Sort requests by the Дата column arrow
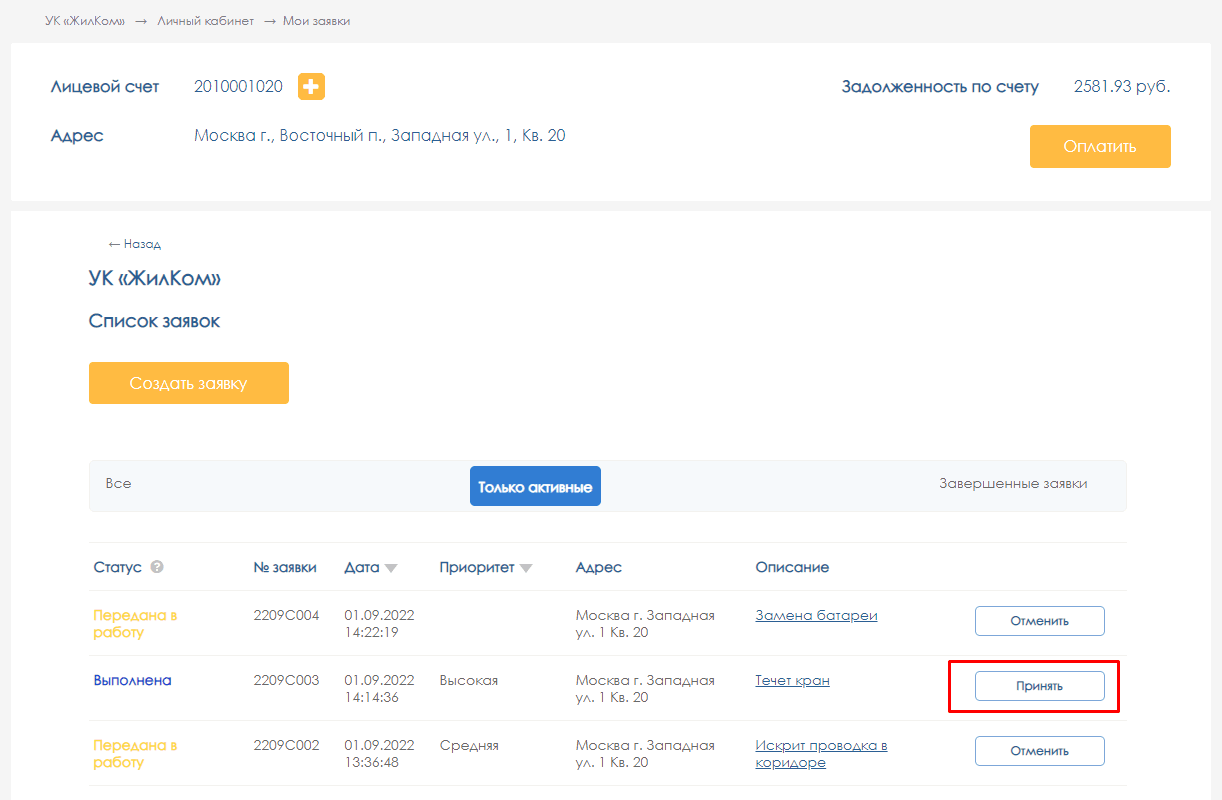This screenshot has width=1222, height=800. point(391,568)
